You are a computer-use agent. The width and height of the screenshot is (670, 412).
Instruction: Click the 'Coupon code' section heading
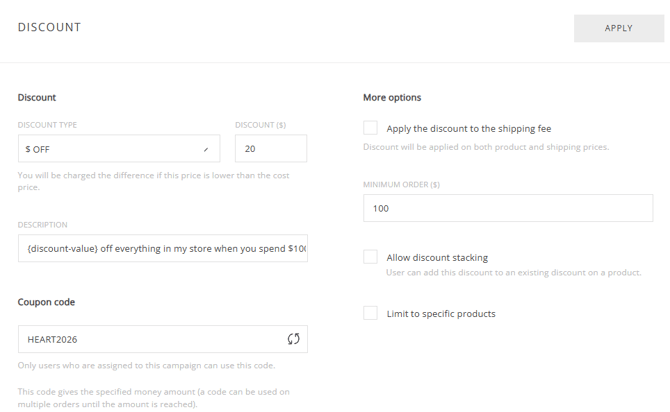tap(46, 302)
